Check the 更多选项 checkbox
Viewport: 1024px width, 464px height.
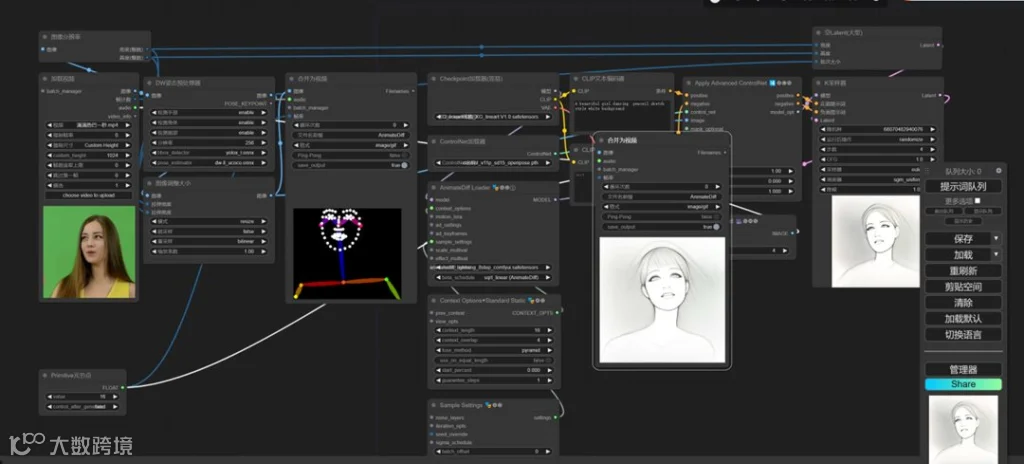tap(977, 201)
